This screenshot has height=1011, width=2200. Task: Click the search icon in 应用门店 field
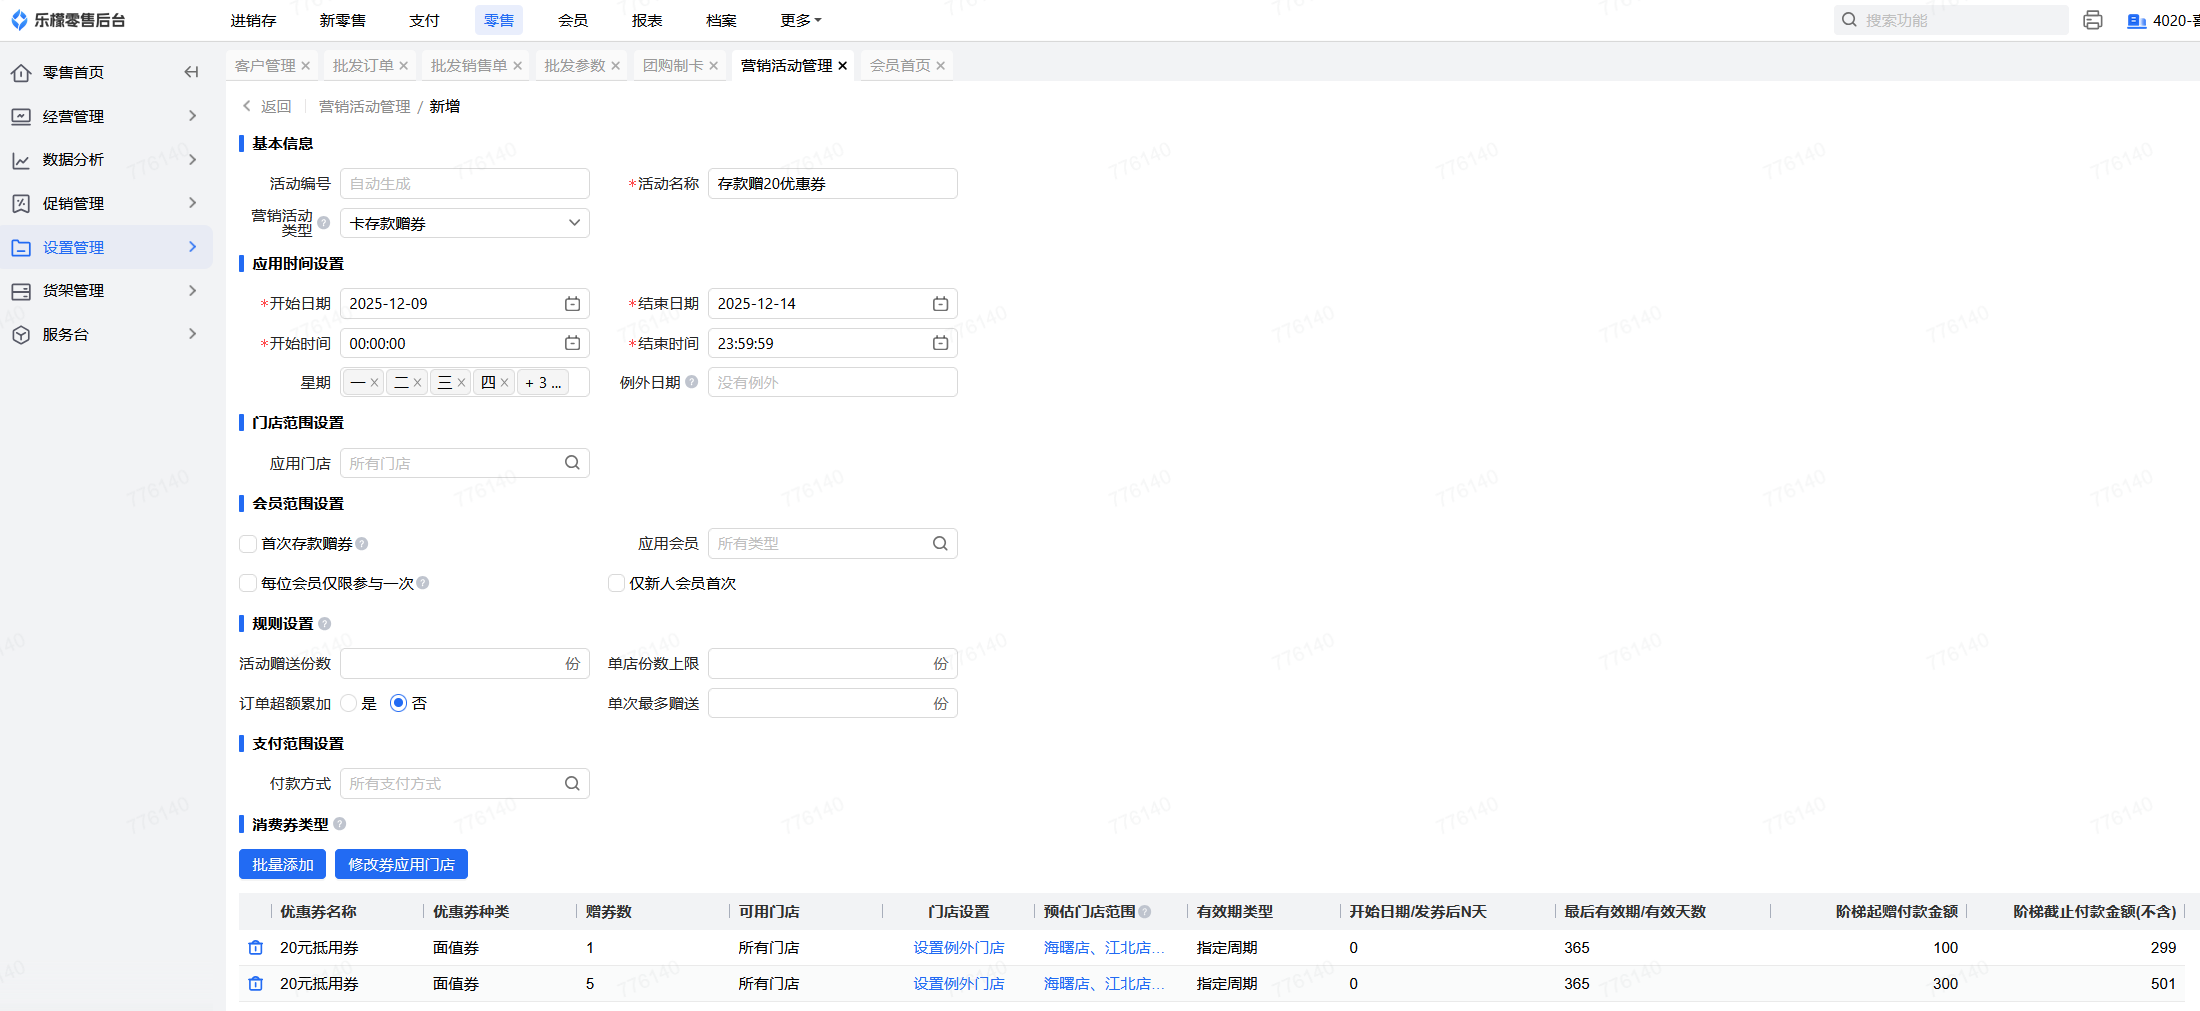572,463
